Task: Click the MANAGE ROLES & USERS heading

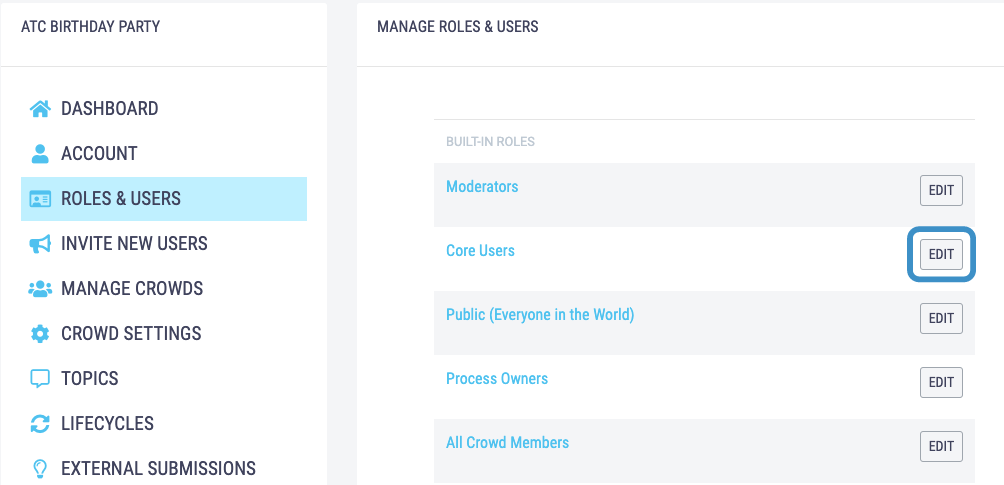Action: pos(458,27)
